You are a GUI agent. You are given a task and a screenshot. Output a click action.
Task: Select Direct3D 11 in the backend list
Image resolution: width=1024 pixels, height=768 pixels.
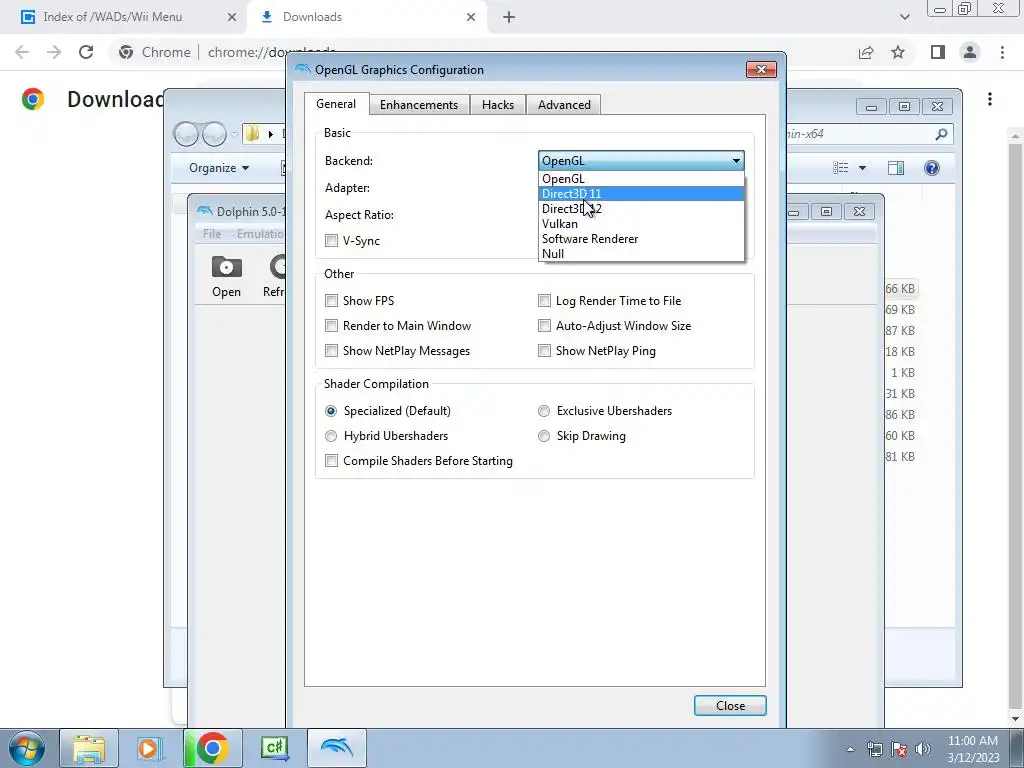point(641,193)
